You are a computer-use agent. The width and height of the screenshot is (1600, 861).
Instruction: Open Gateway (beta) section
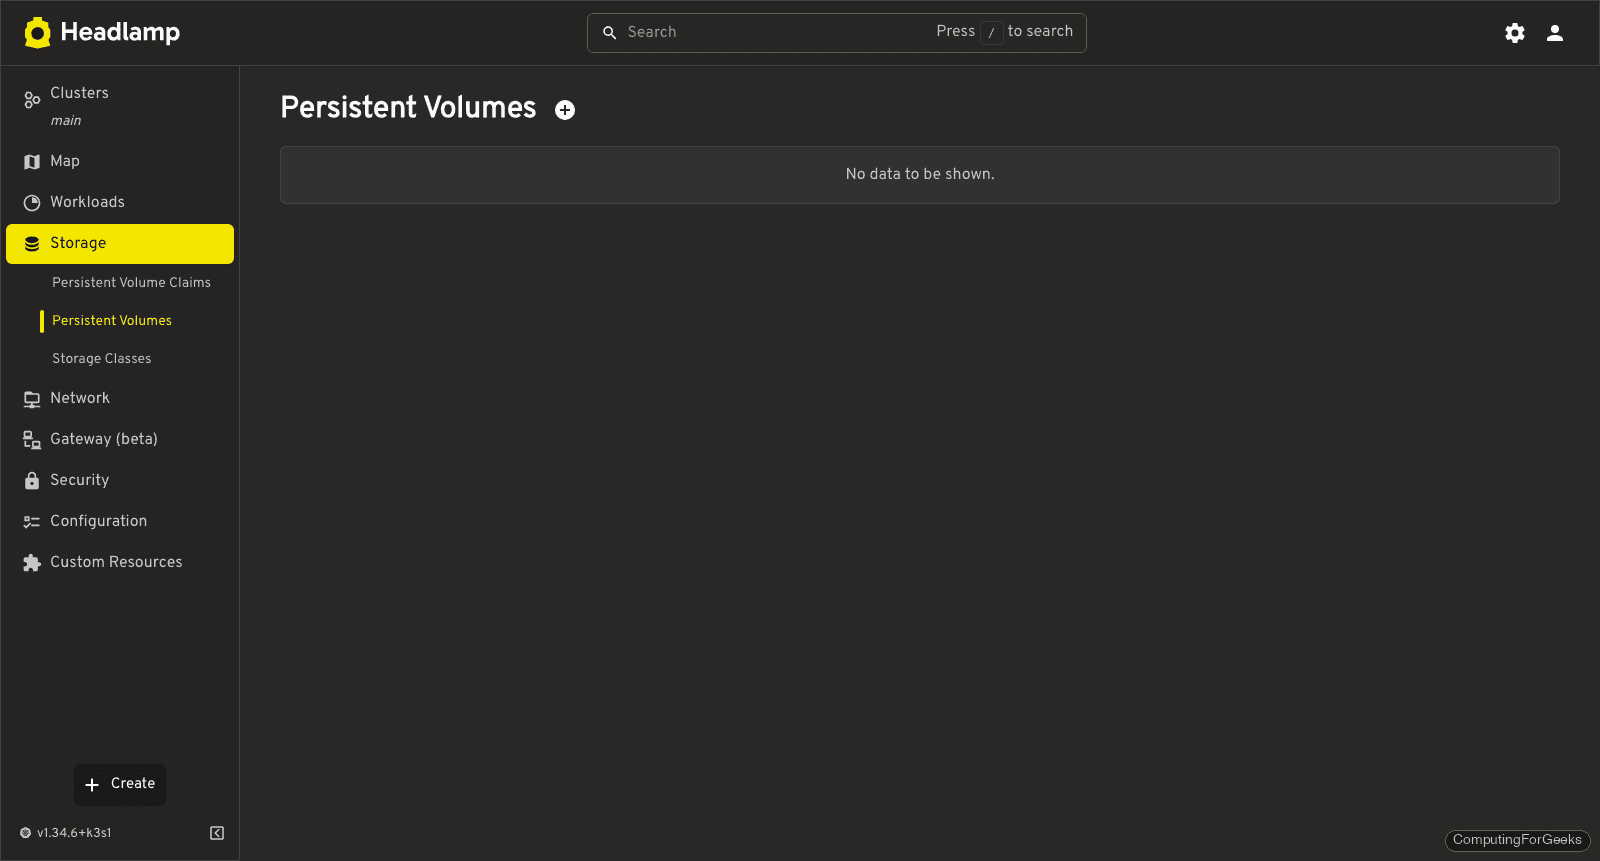point(120,440)
